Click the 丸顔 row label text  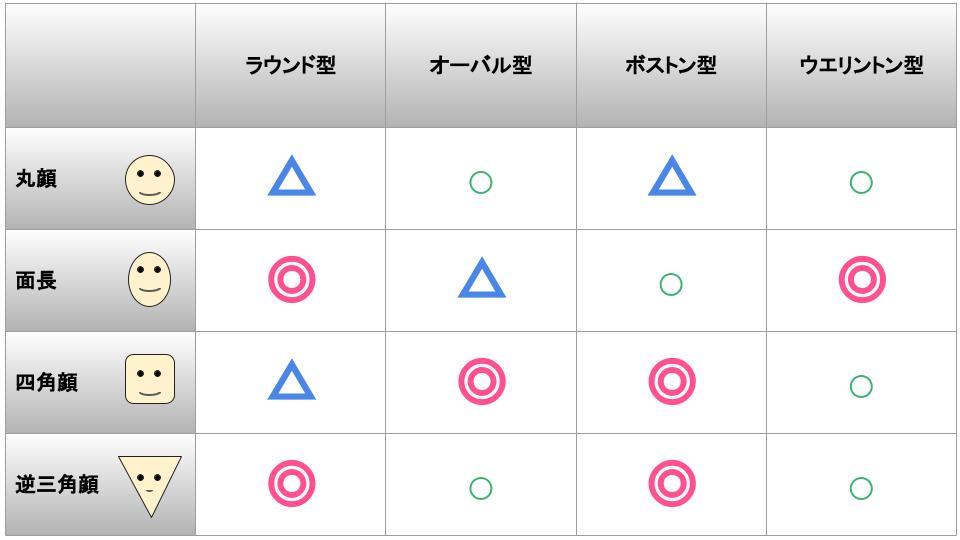pos(37,180)
